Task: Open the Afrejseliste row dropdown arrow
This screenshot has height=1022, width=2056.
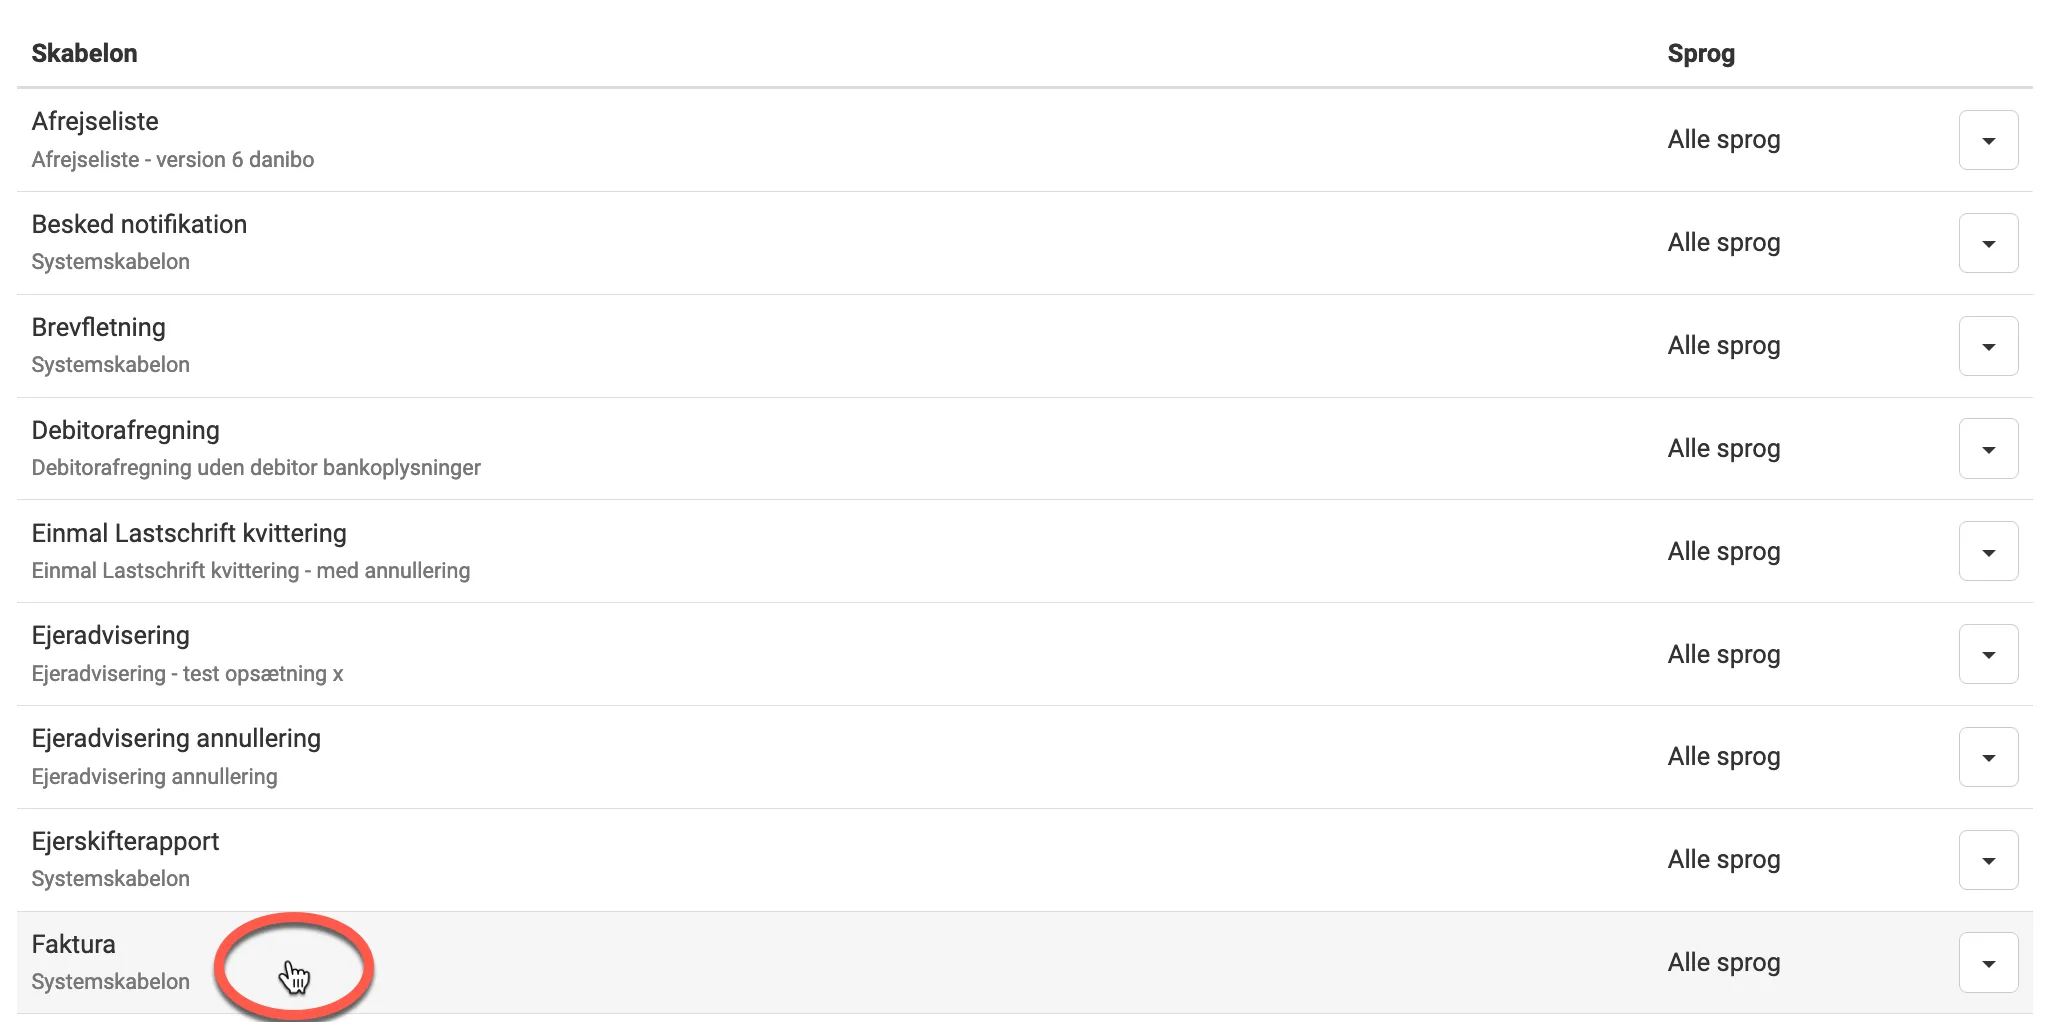Action: coord(1987,140)
